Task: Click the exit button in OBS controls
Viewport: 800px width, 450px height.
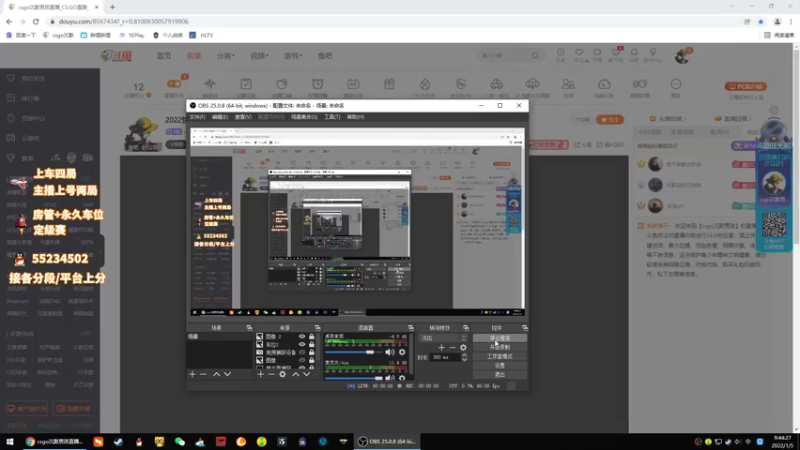Action: [499, 374]
